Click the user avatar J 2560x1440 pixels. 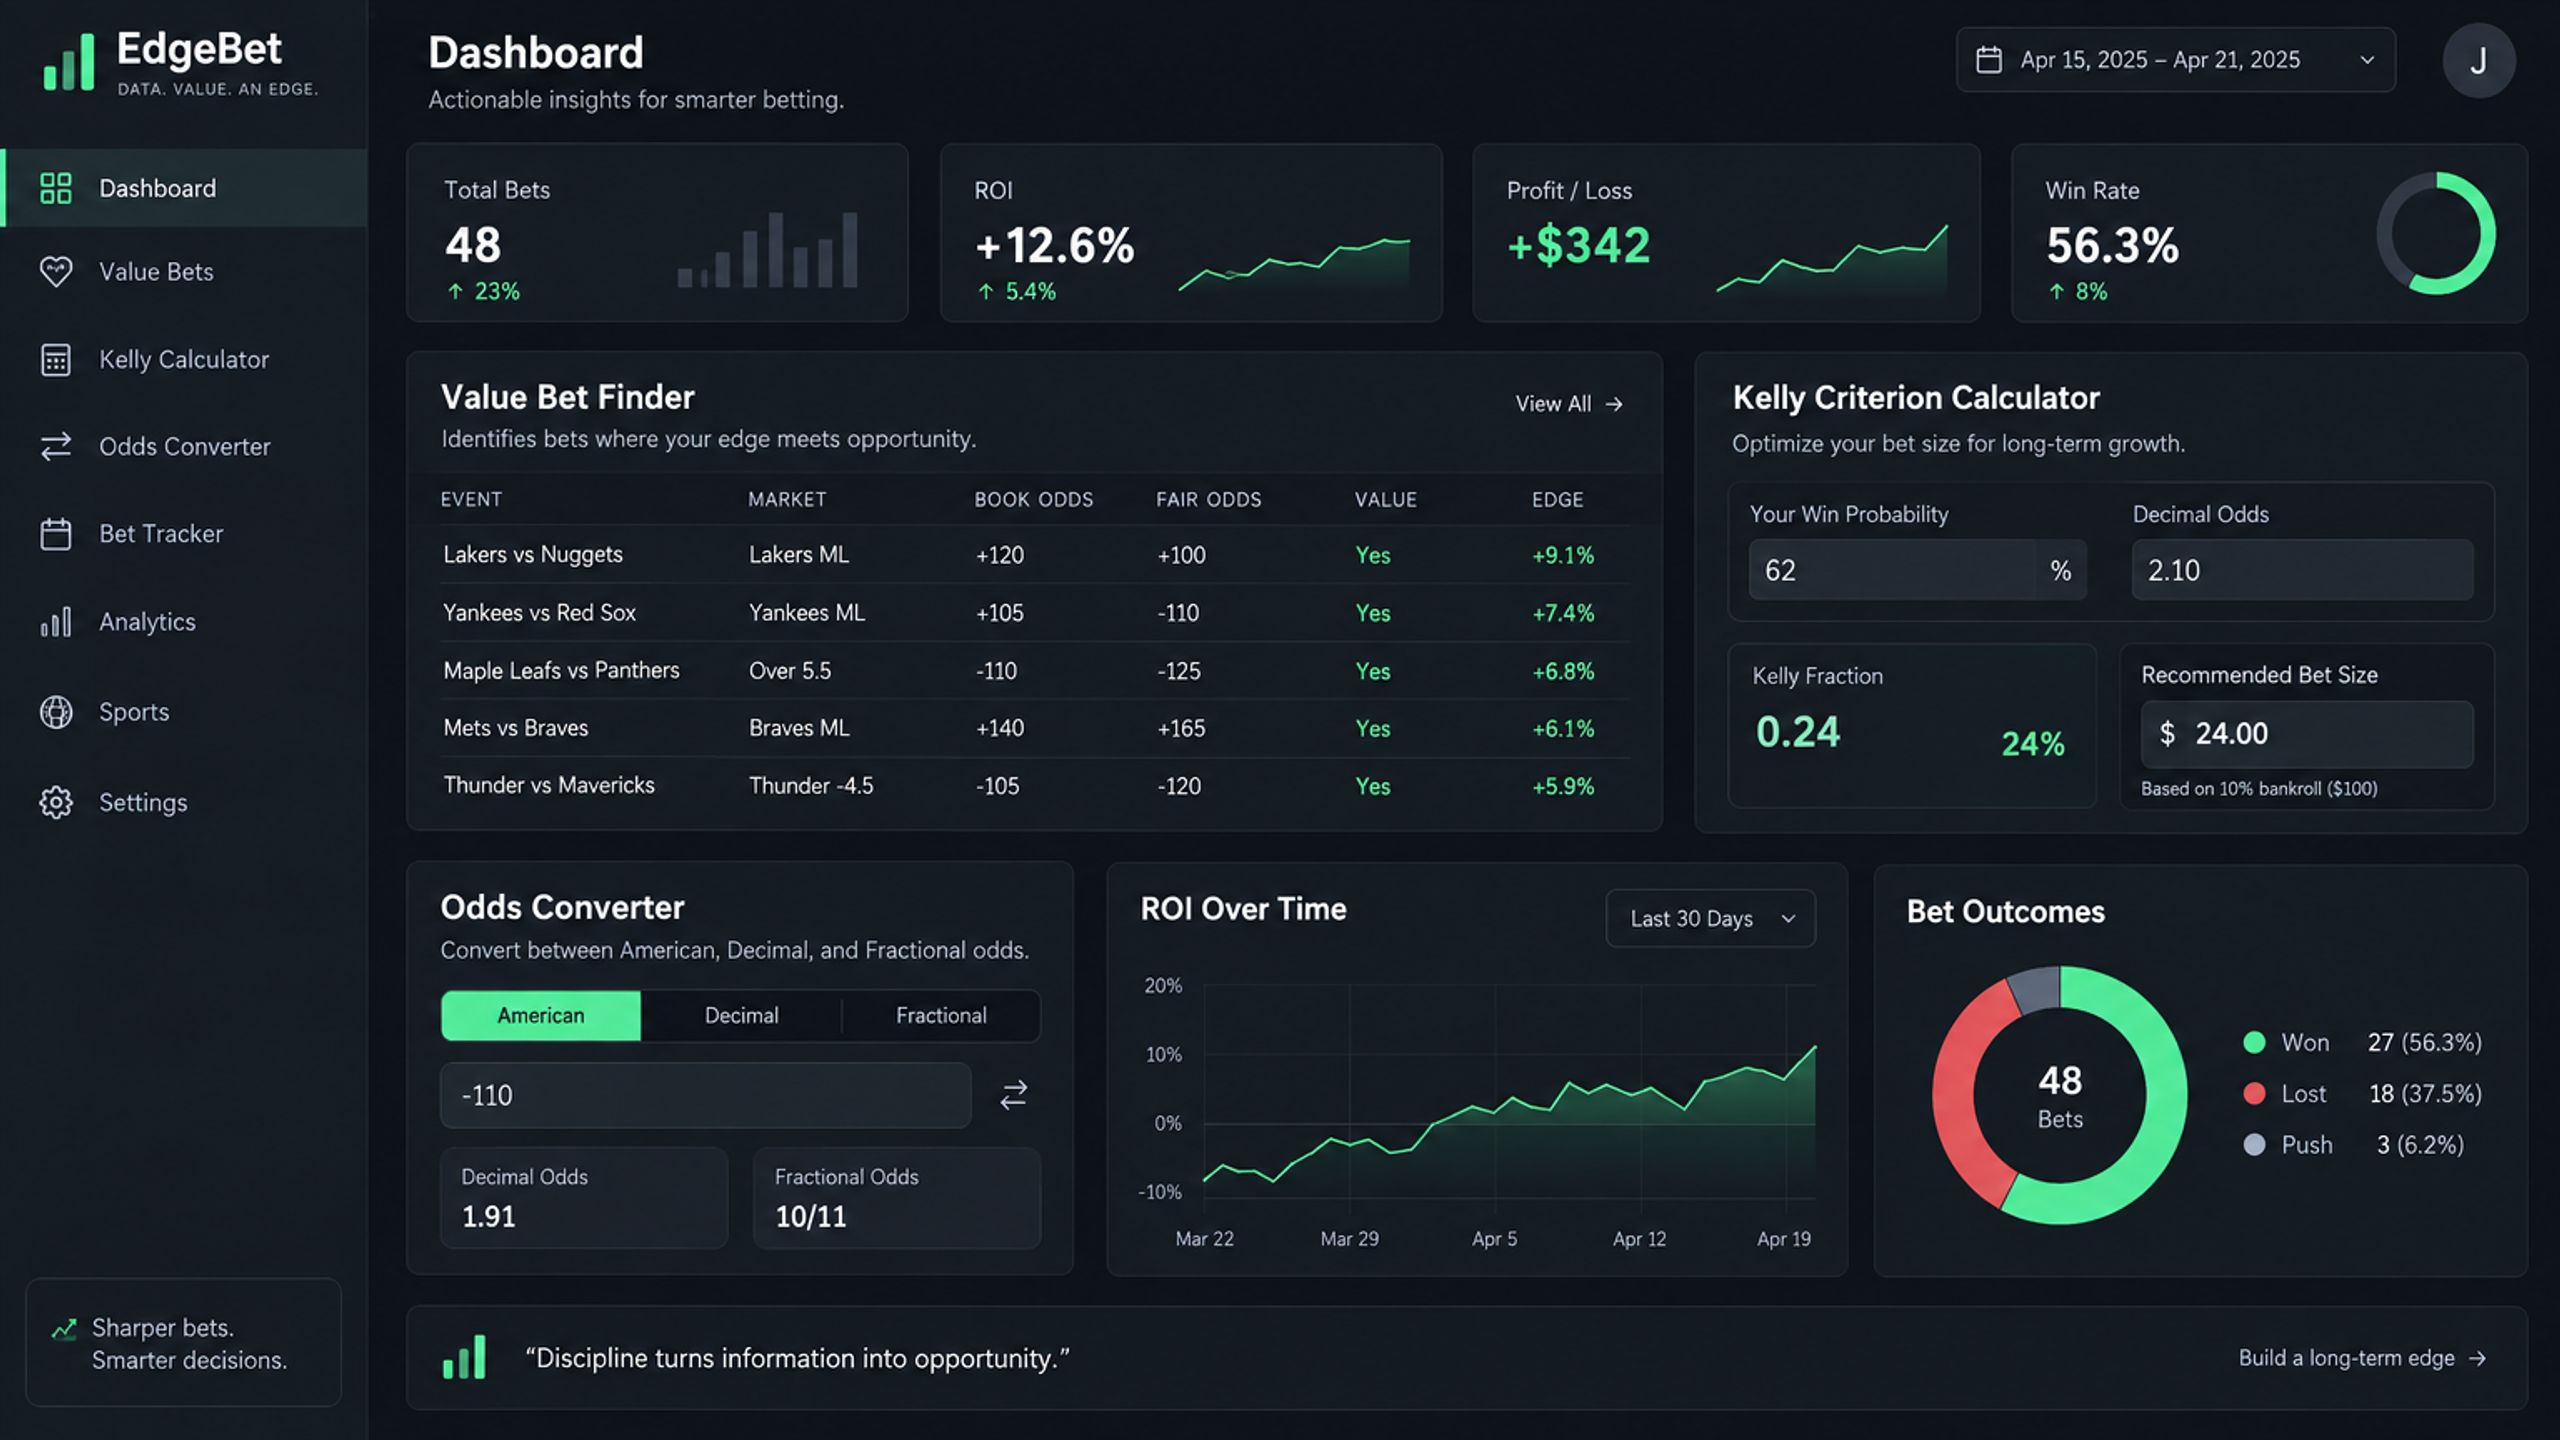coord(2478,61)
